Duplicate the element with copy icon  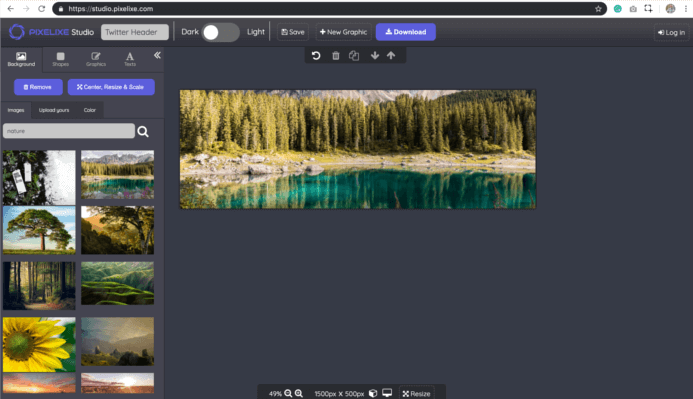click(354, 56)
